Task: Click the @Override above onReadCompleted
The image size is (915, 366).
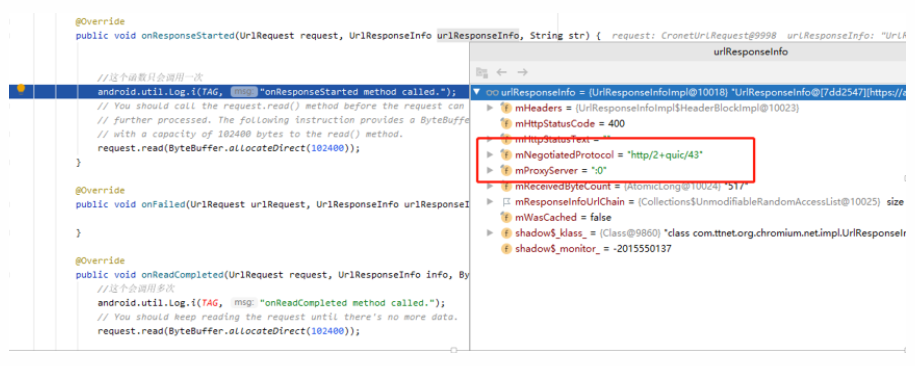Action: coord(100,260)
